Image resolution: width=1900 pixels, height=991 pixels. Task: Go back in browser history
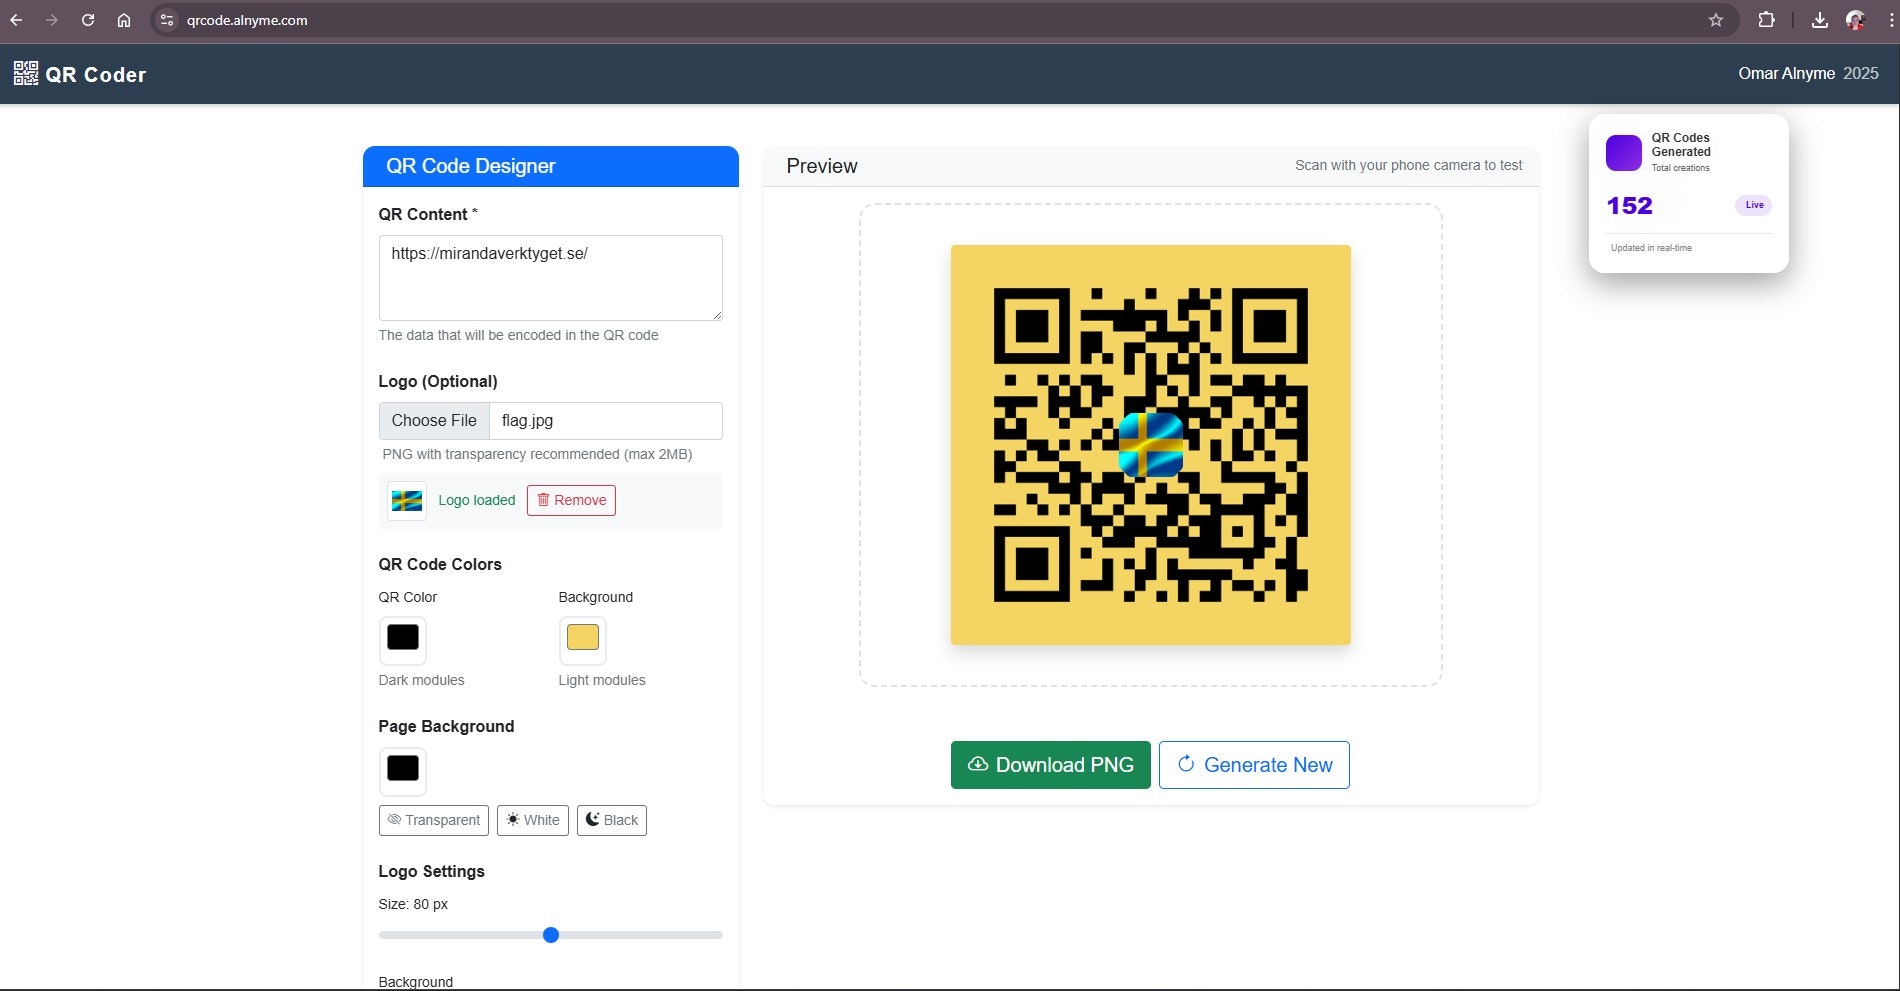click(x=16, y=20)
